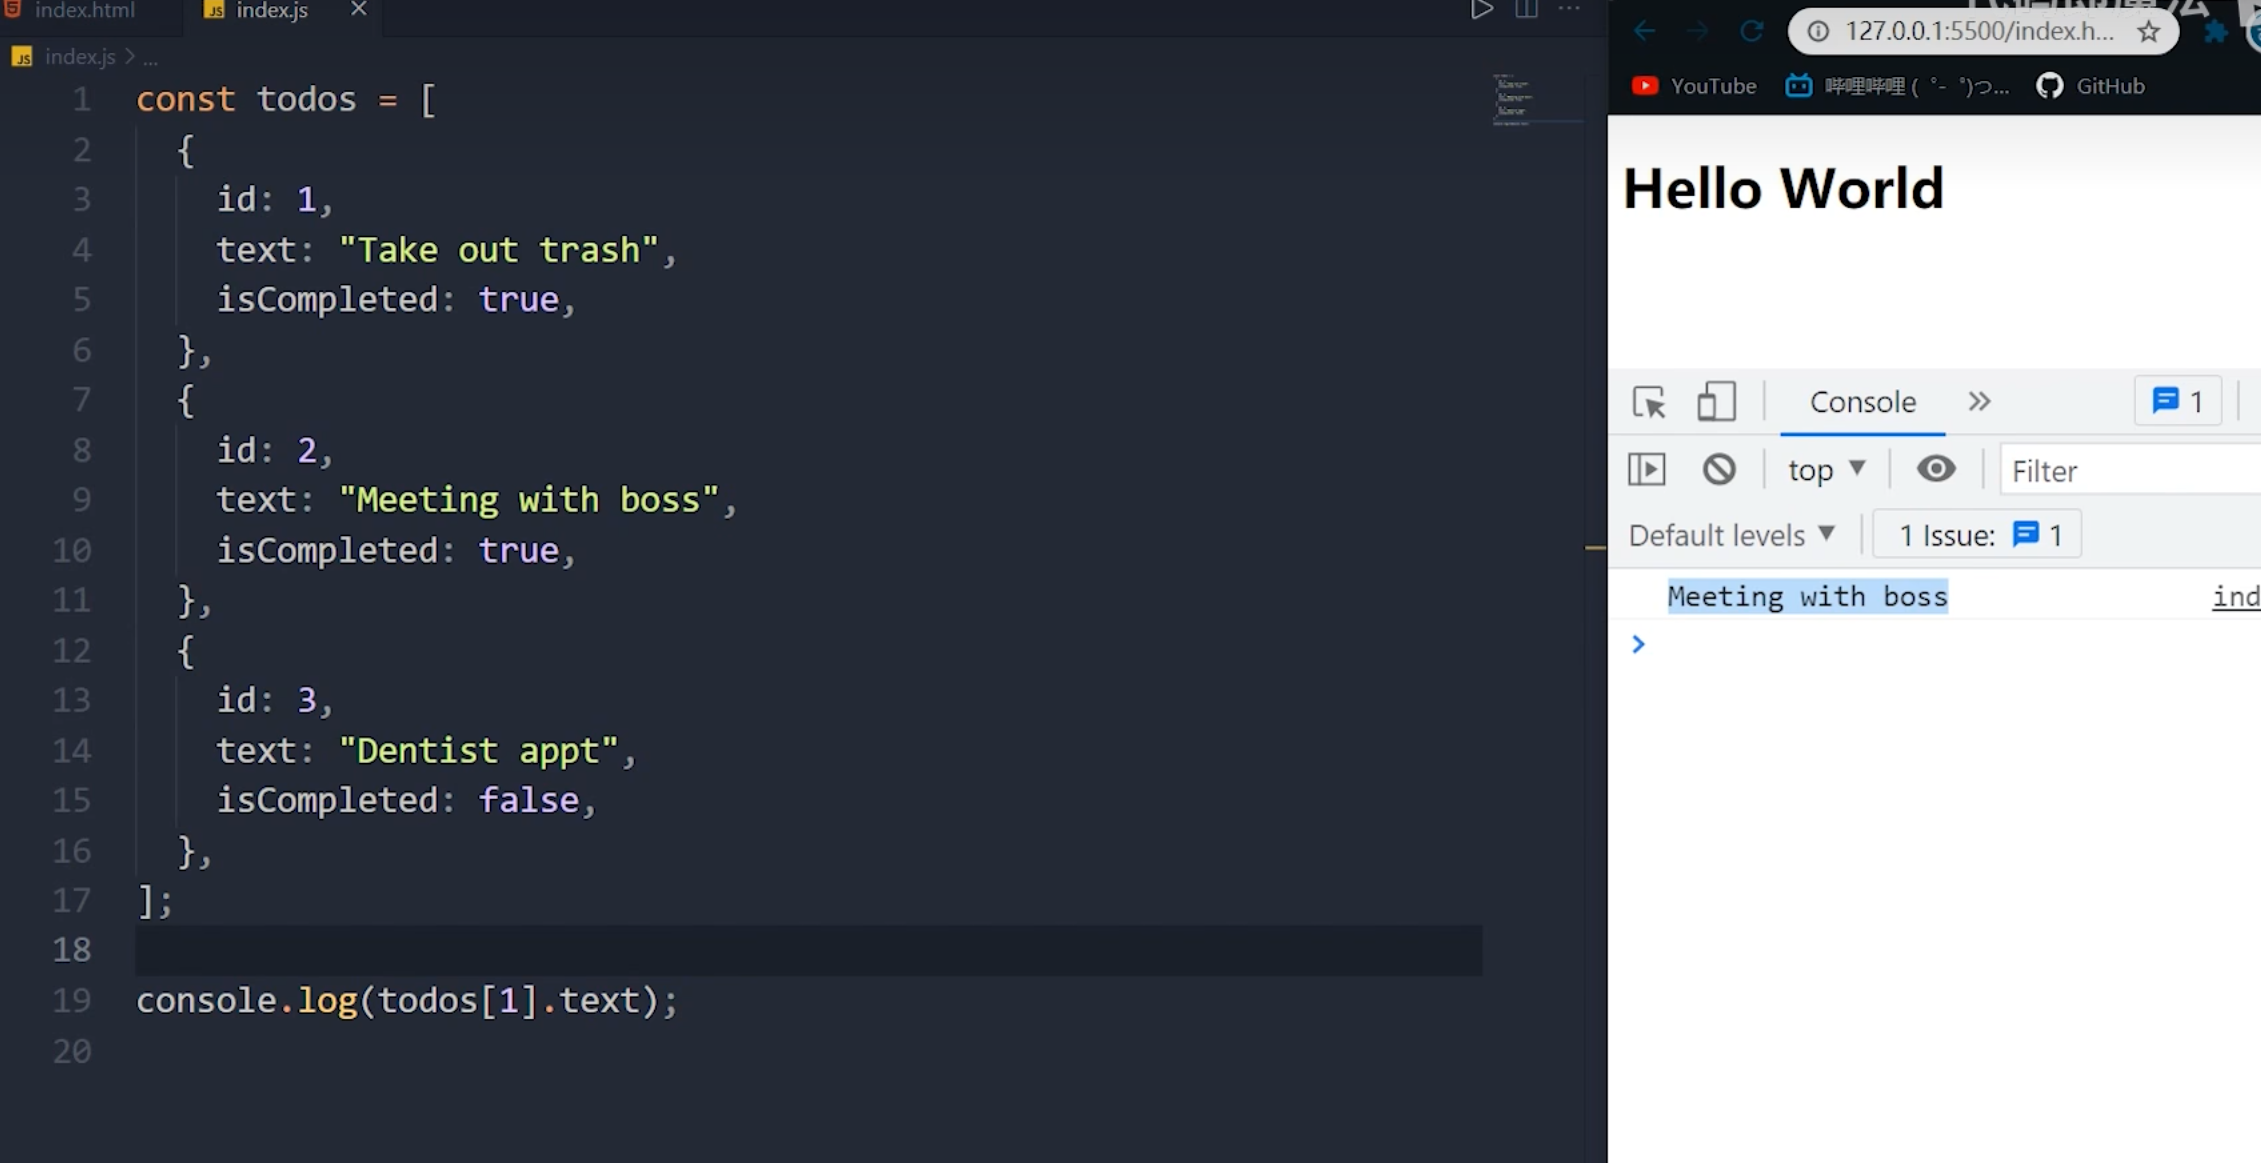Screen dimensions: 2261x1163
Task: Reload the browser page
Action: [x=1751, y=31]
